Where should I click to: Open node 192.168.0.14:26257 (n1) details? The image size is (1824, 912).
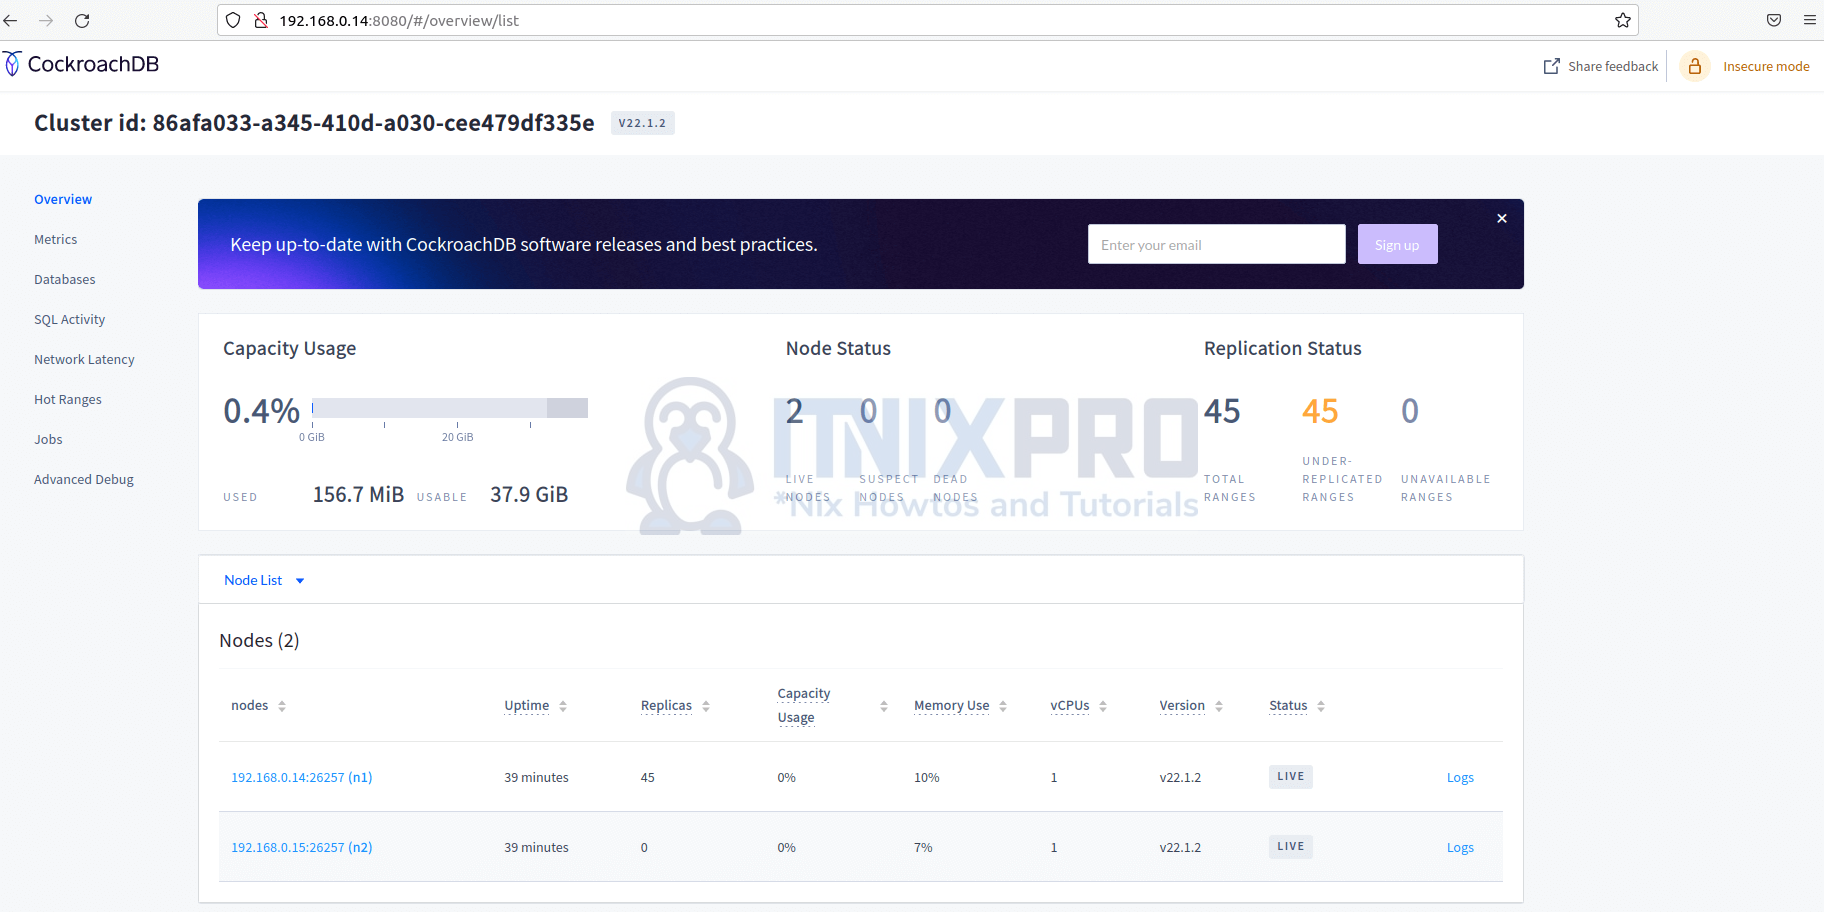301,777
